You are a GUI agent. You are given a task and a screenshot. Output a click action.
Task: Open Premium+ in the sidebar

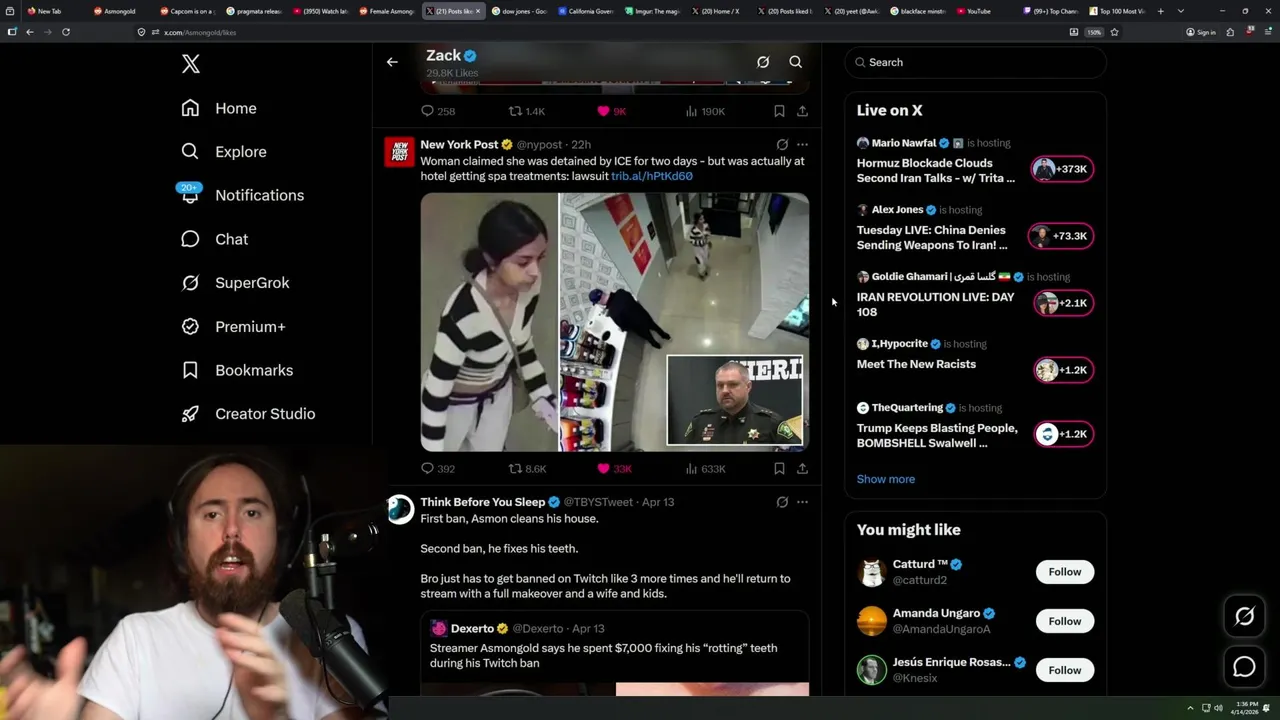coord(233,326)
